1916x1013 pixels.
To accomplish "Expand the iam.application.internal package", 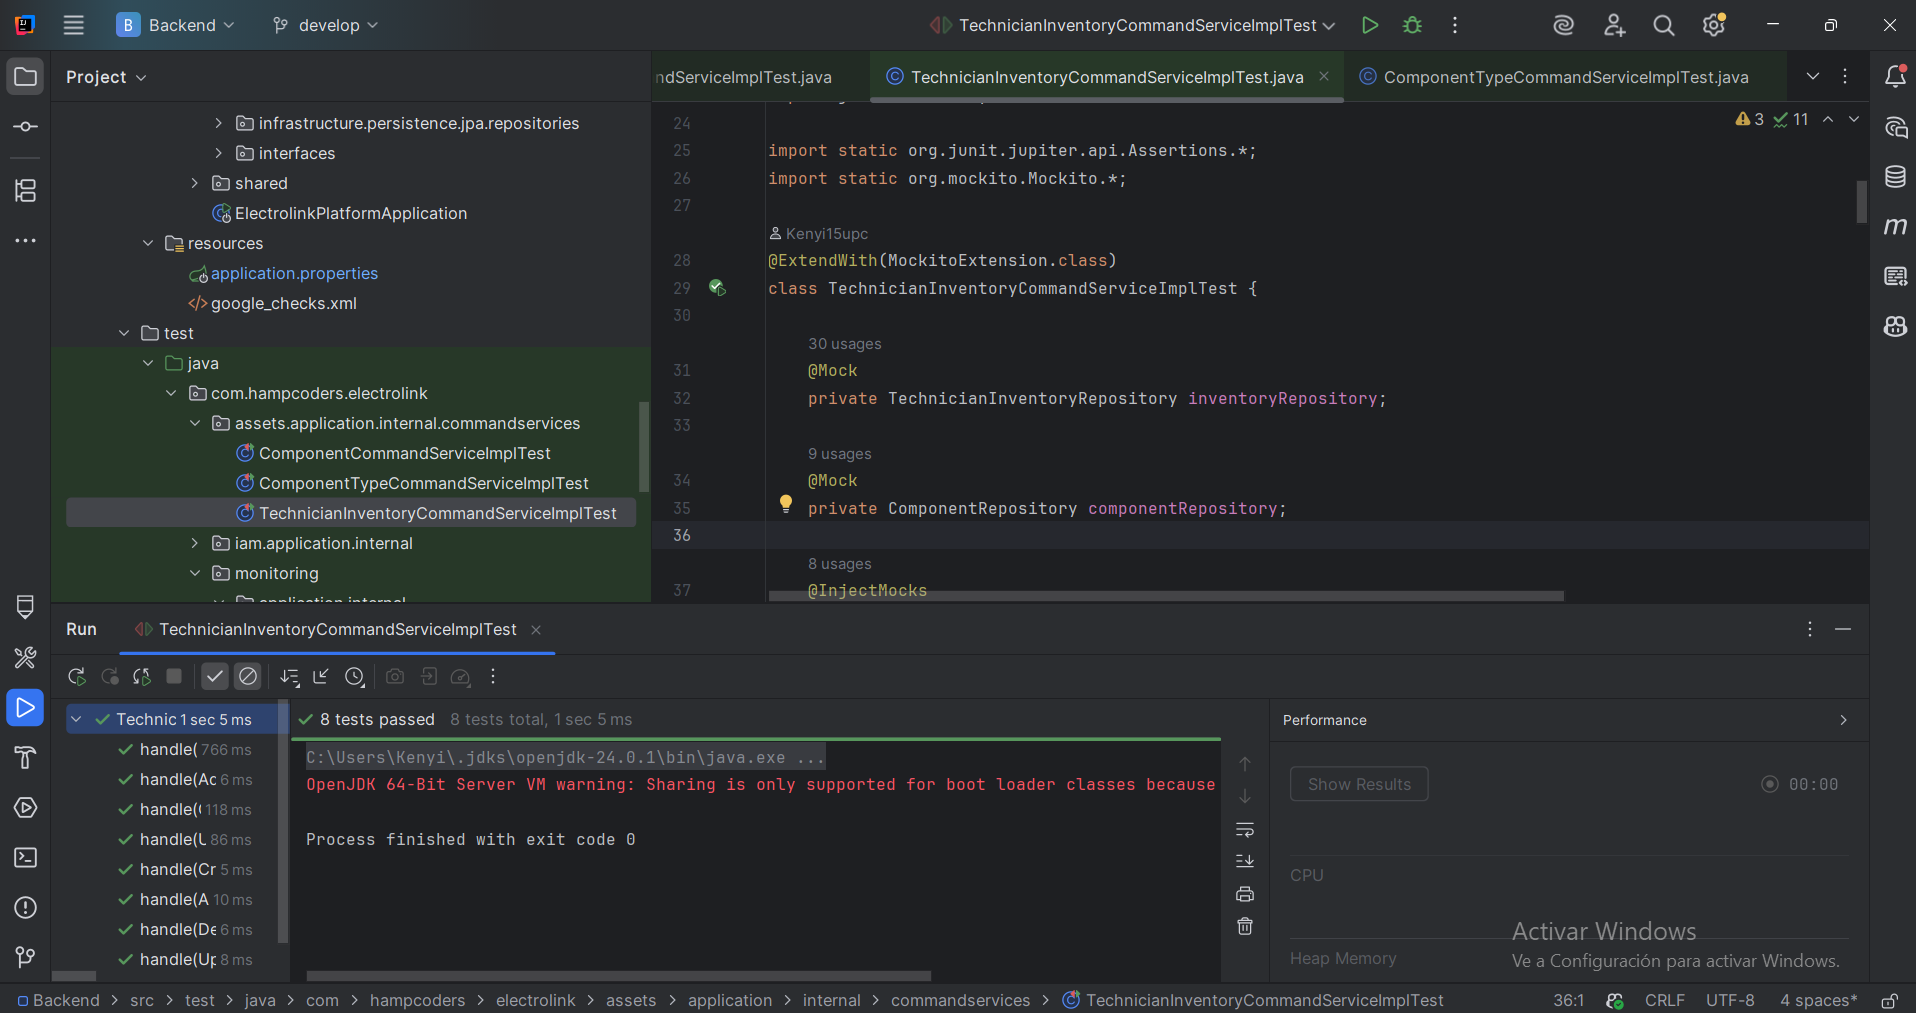I will click(x=195, y=543).
